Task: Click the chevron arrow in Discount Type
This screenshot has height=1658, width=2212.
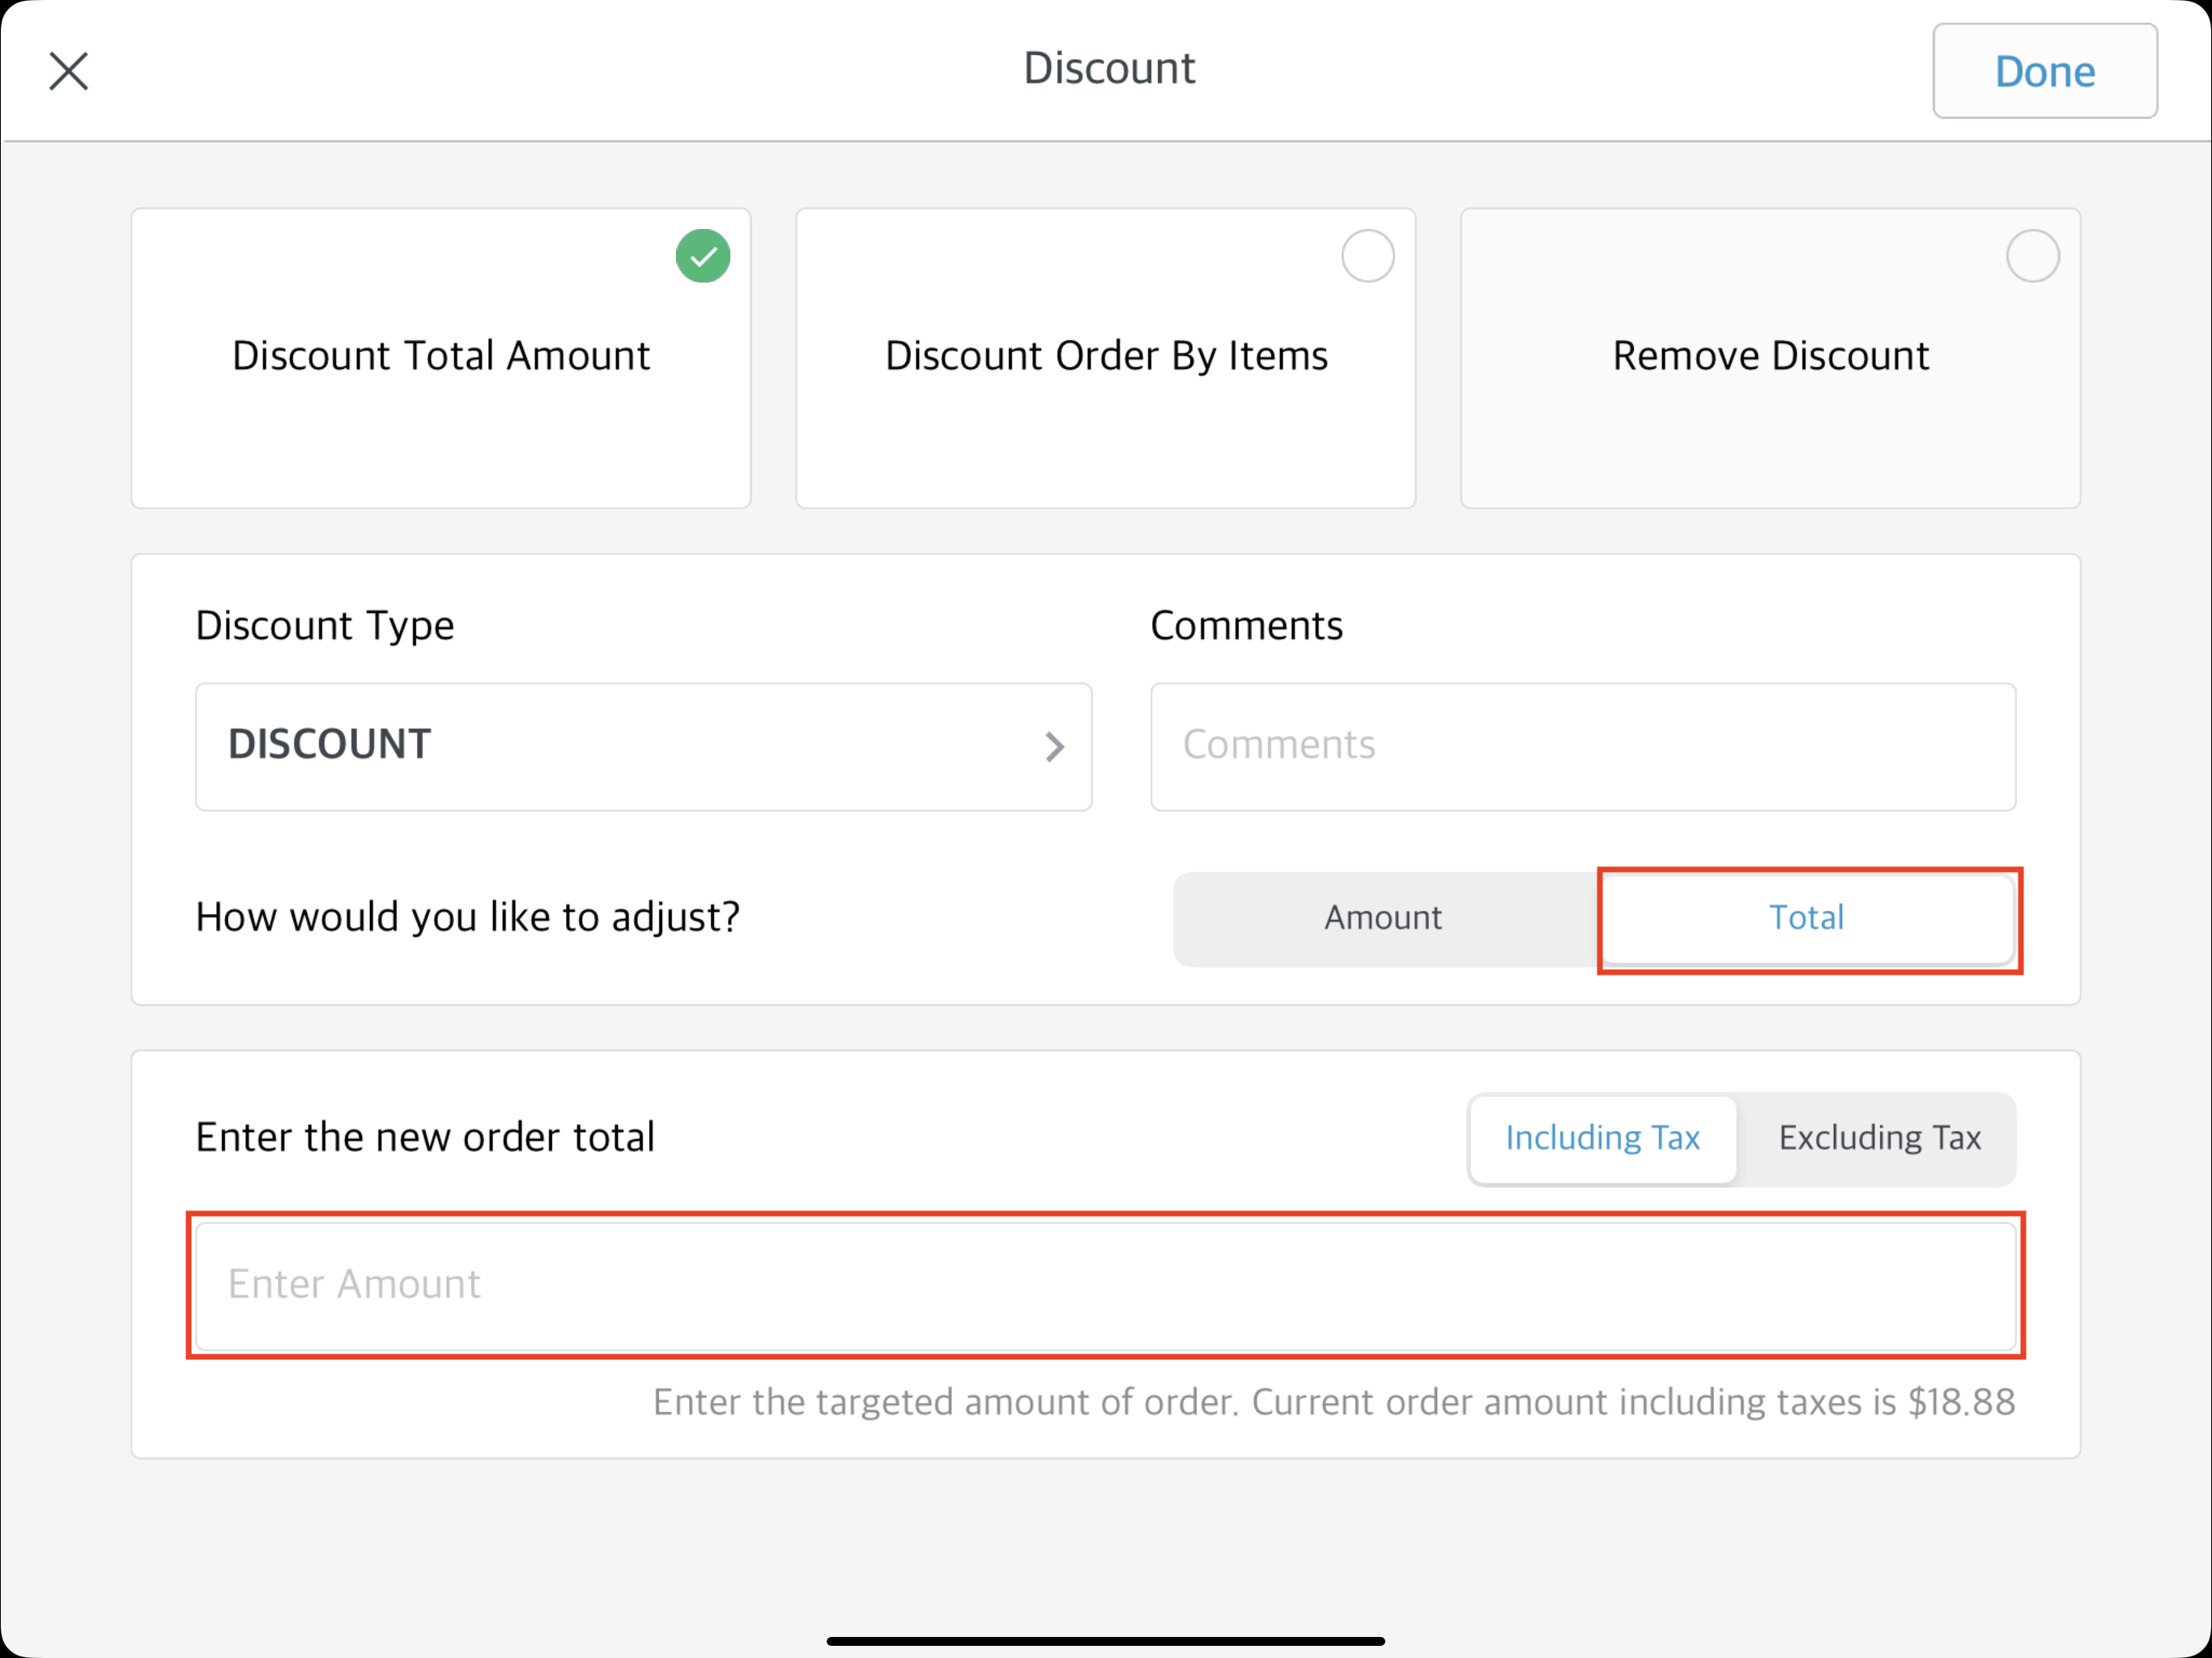Action: pos(1054,746)
